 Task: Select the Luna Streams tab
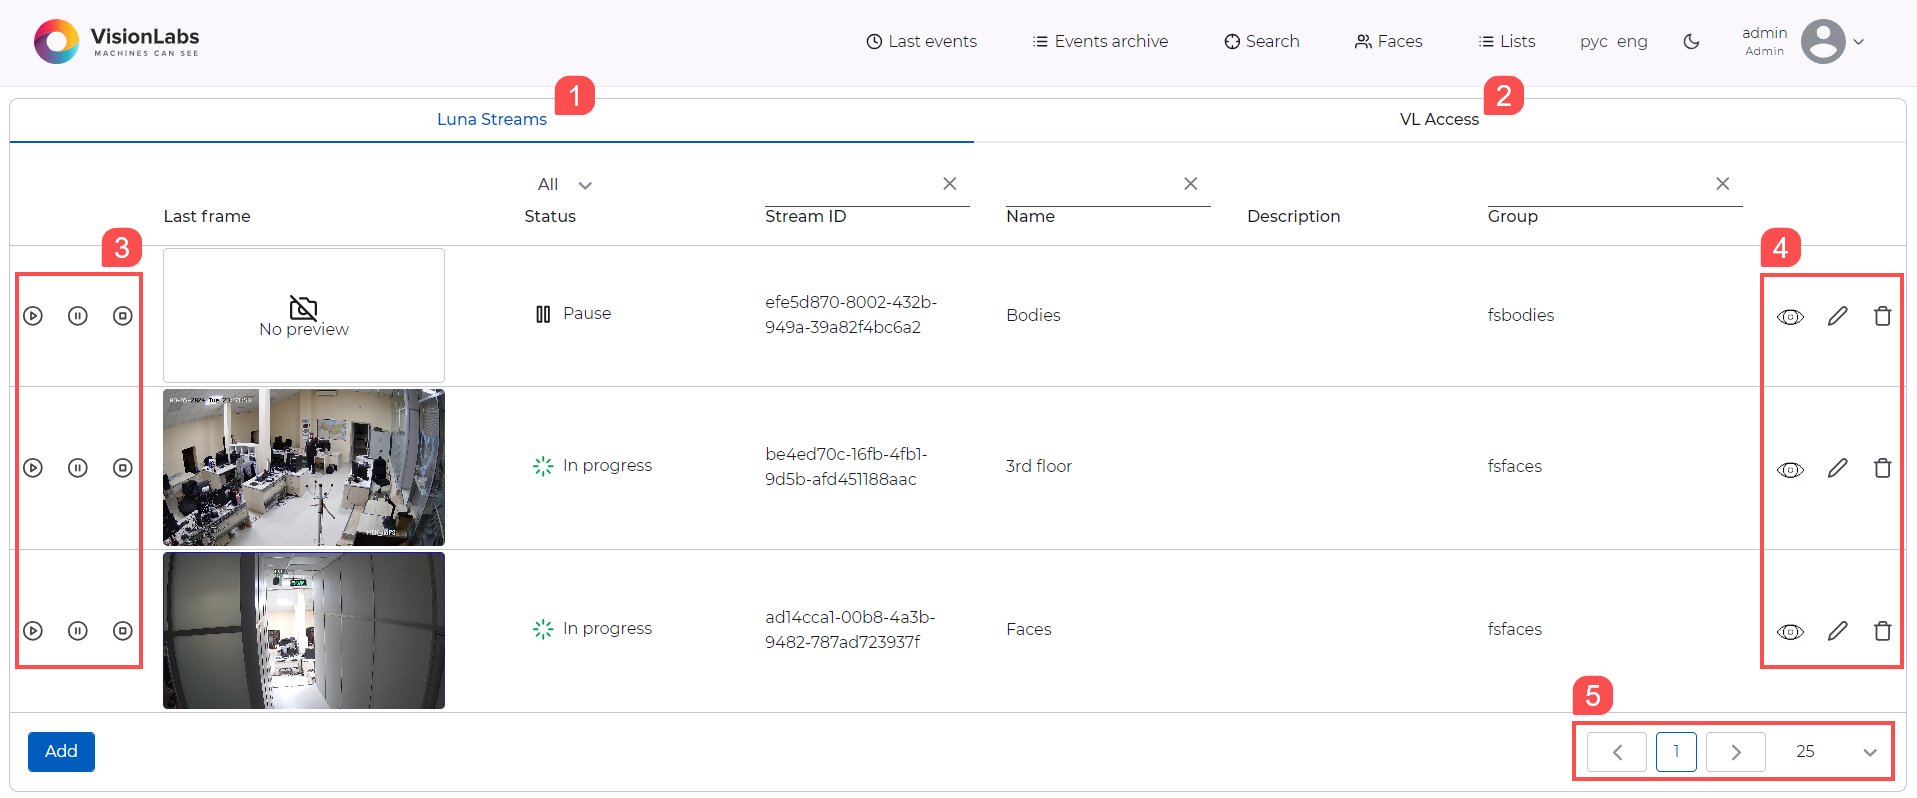click(492, 120)
